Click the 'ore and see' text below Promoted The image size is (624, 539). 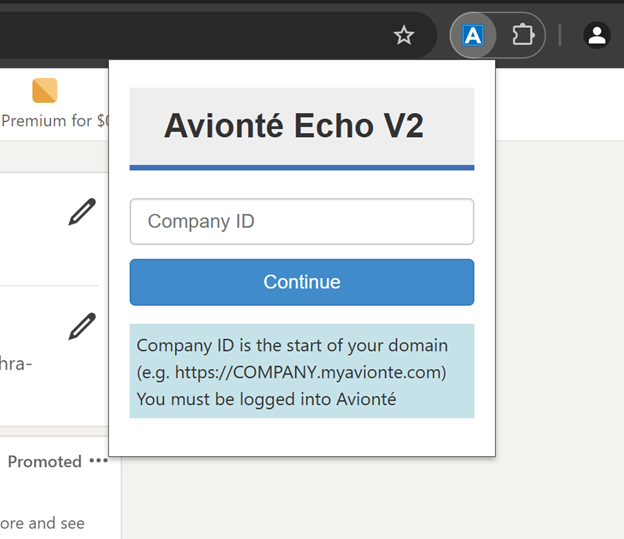pyautogui.click(x=43, y=523)
